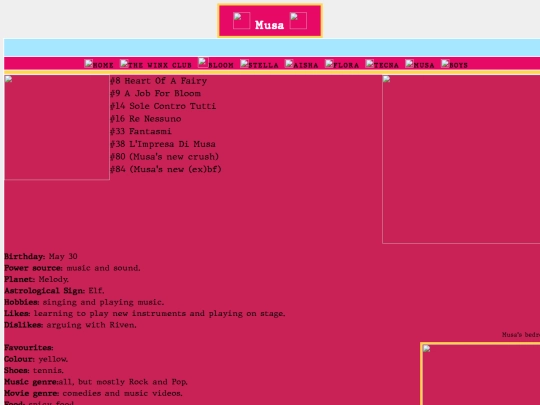Screen dimensions: 540x405
Task: Click 'Power source: music and sound' line
Action: pyautogui.click(x=72, y=268)
